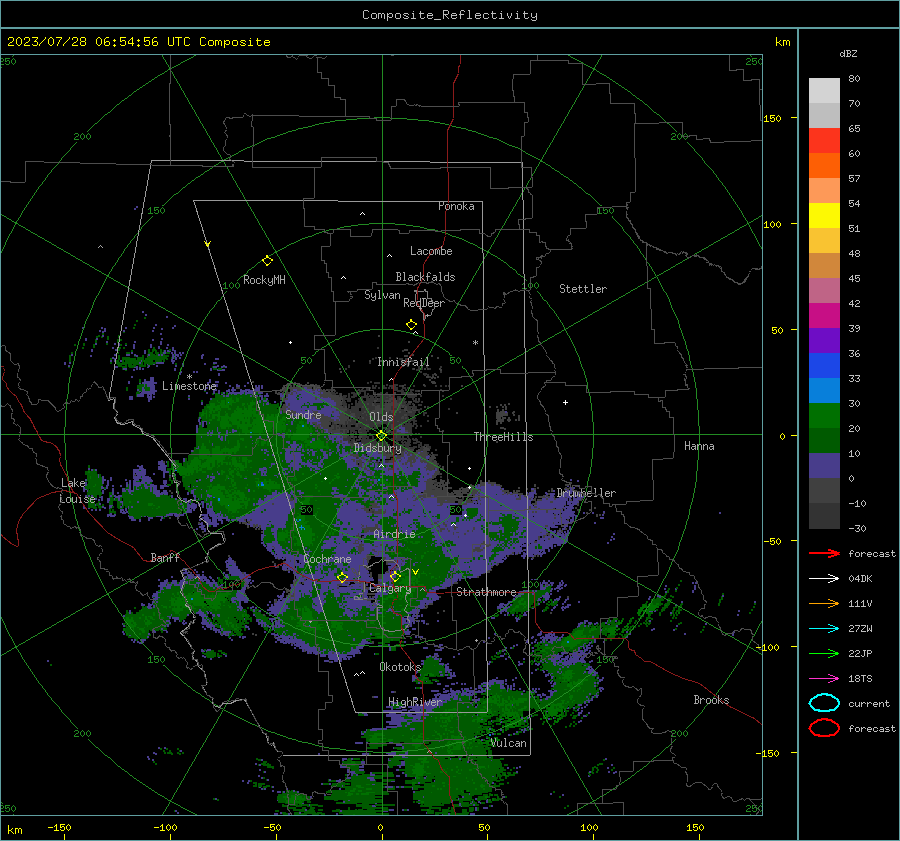Click the Didsbury town label
Image resolution: width=900 pixels, height=841 pixels.
point(378,448)
